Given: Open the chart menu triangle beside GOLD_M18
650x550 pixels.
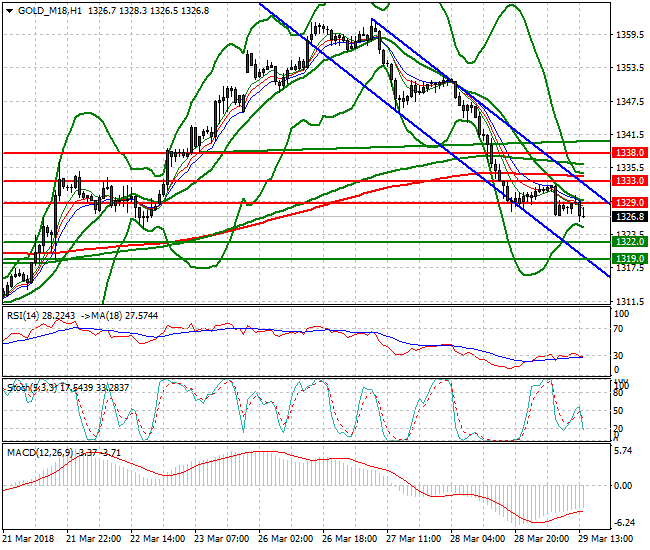Looking at the screenshot, I should click(x=10, y=11).
